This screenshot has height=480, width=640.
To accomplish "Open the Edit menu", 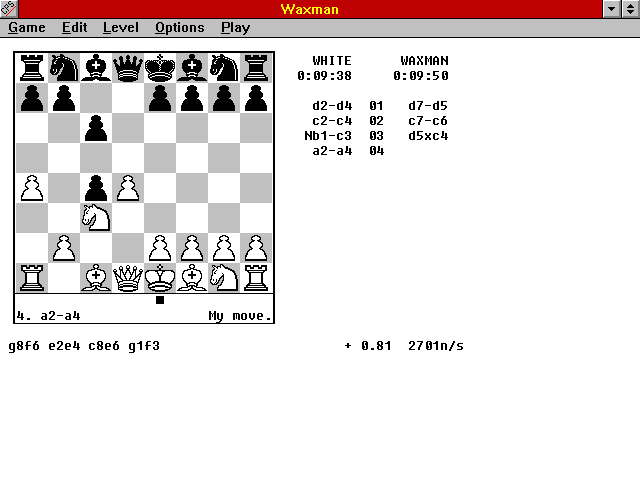I will coord(74,28).
